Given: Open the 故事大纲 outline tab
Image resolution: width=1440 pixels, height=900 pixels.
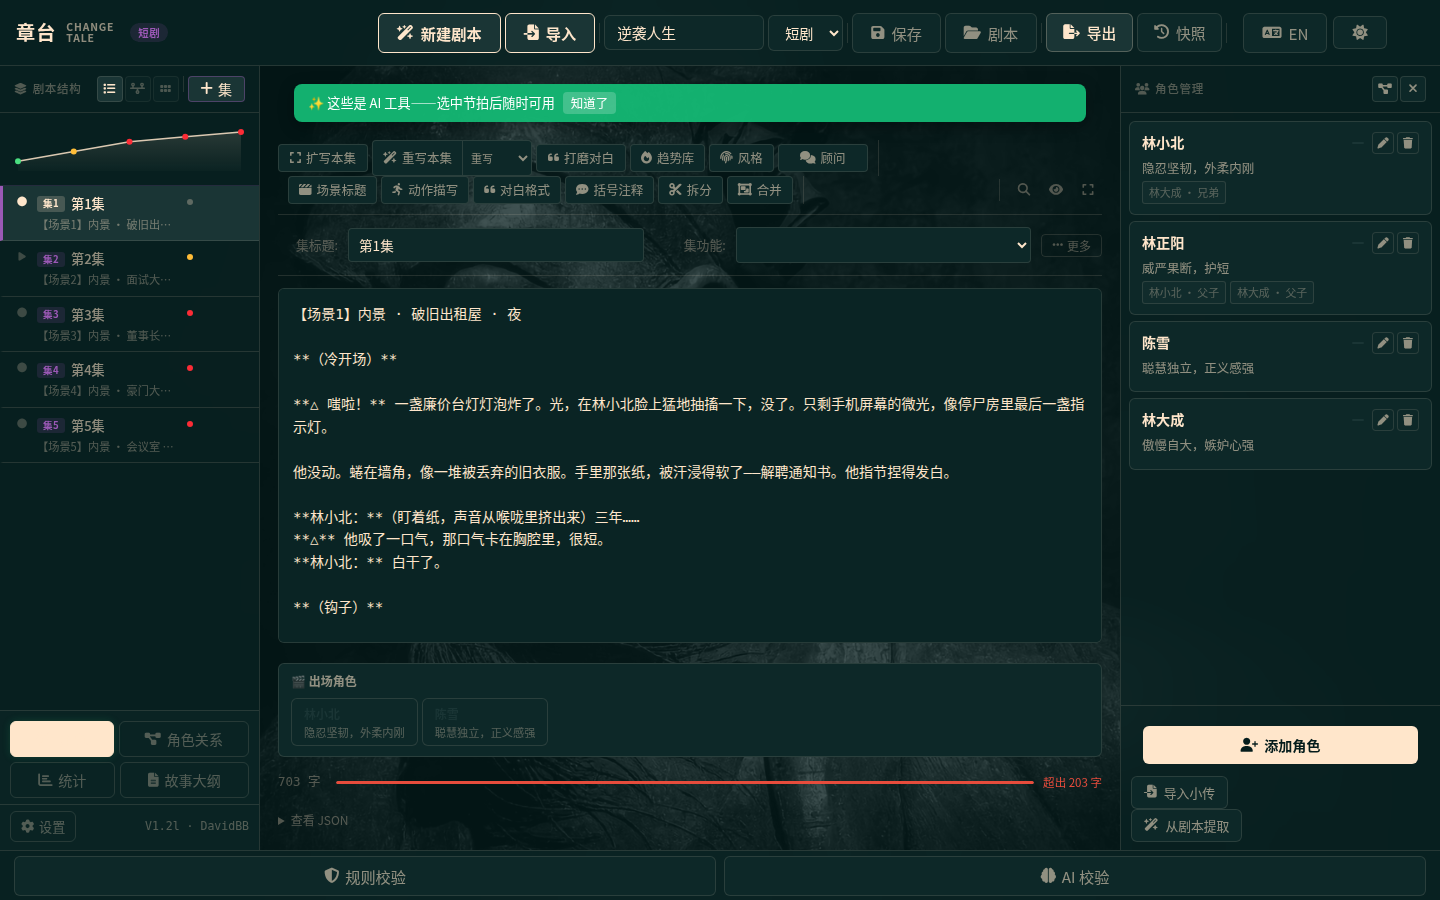Looking at the screenshot, I should click(x=184, y=780).
